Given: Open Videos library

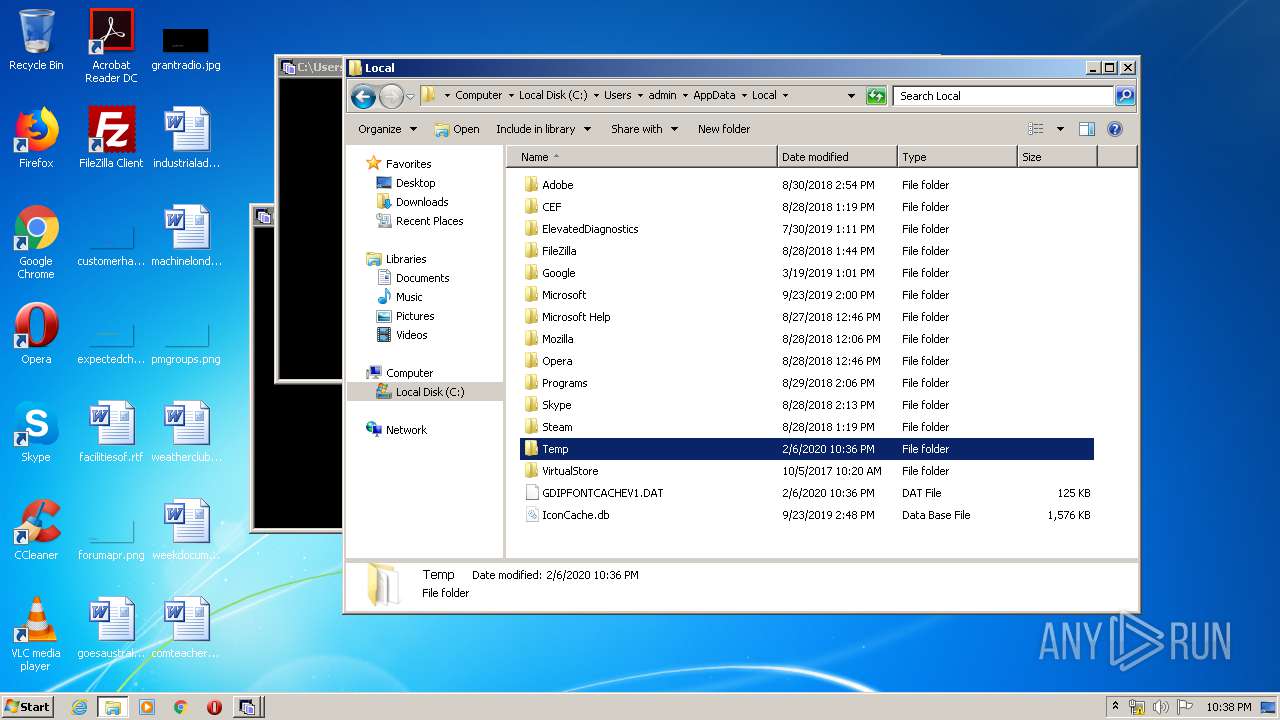Looking at the screenshot, I should pos(411,335).
